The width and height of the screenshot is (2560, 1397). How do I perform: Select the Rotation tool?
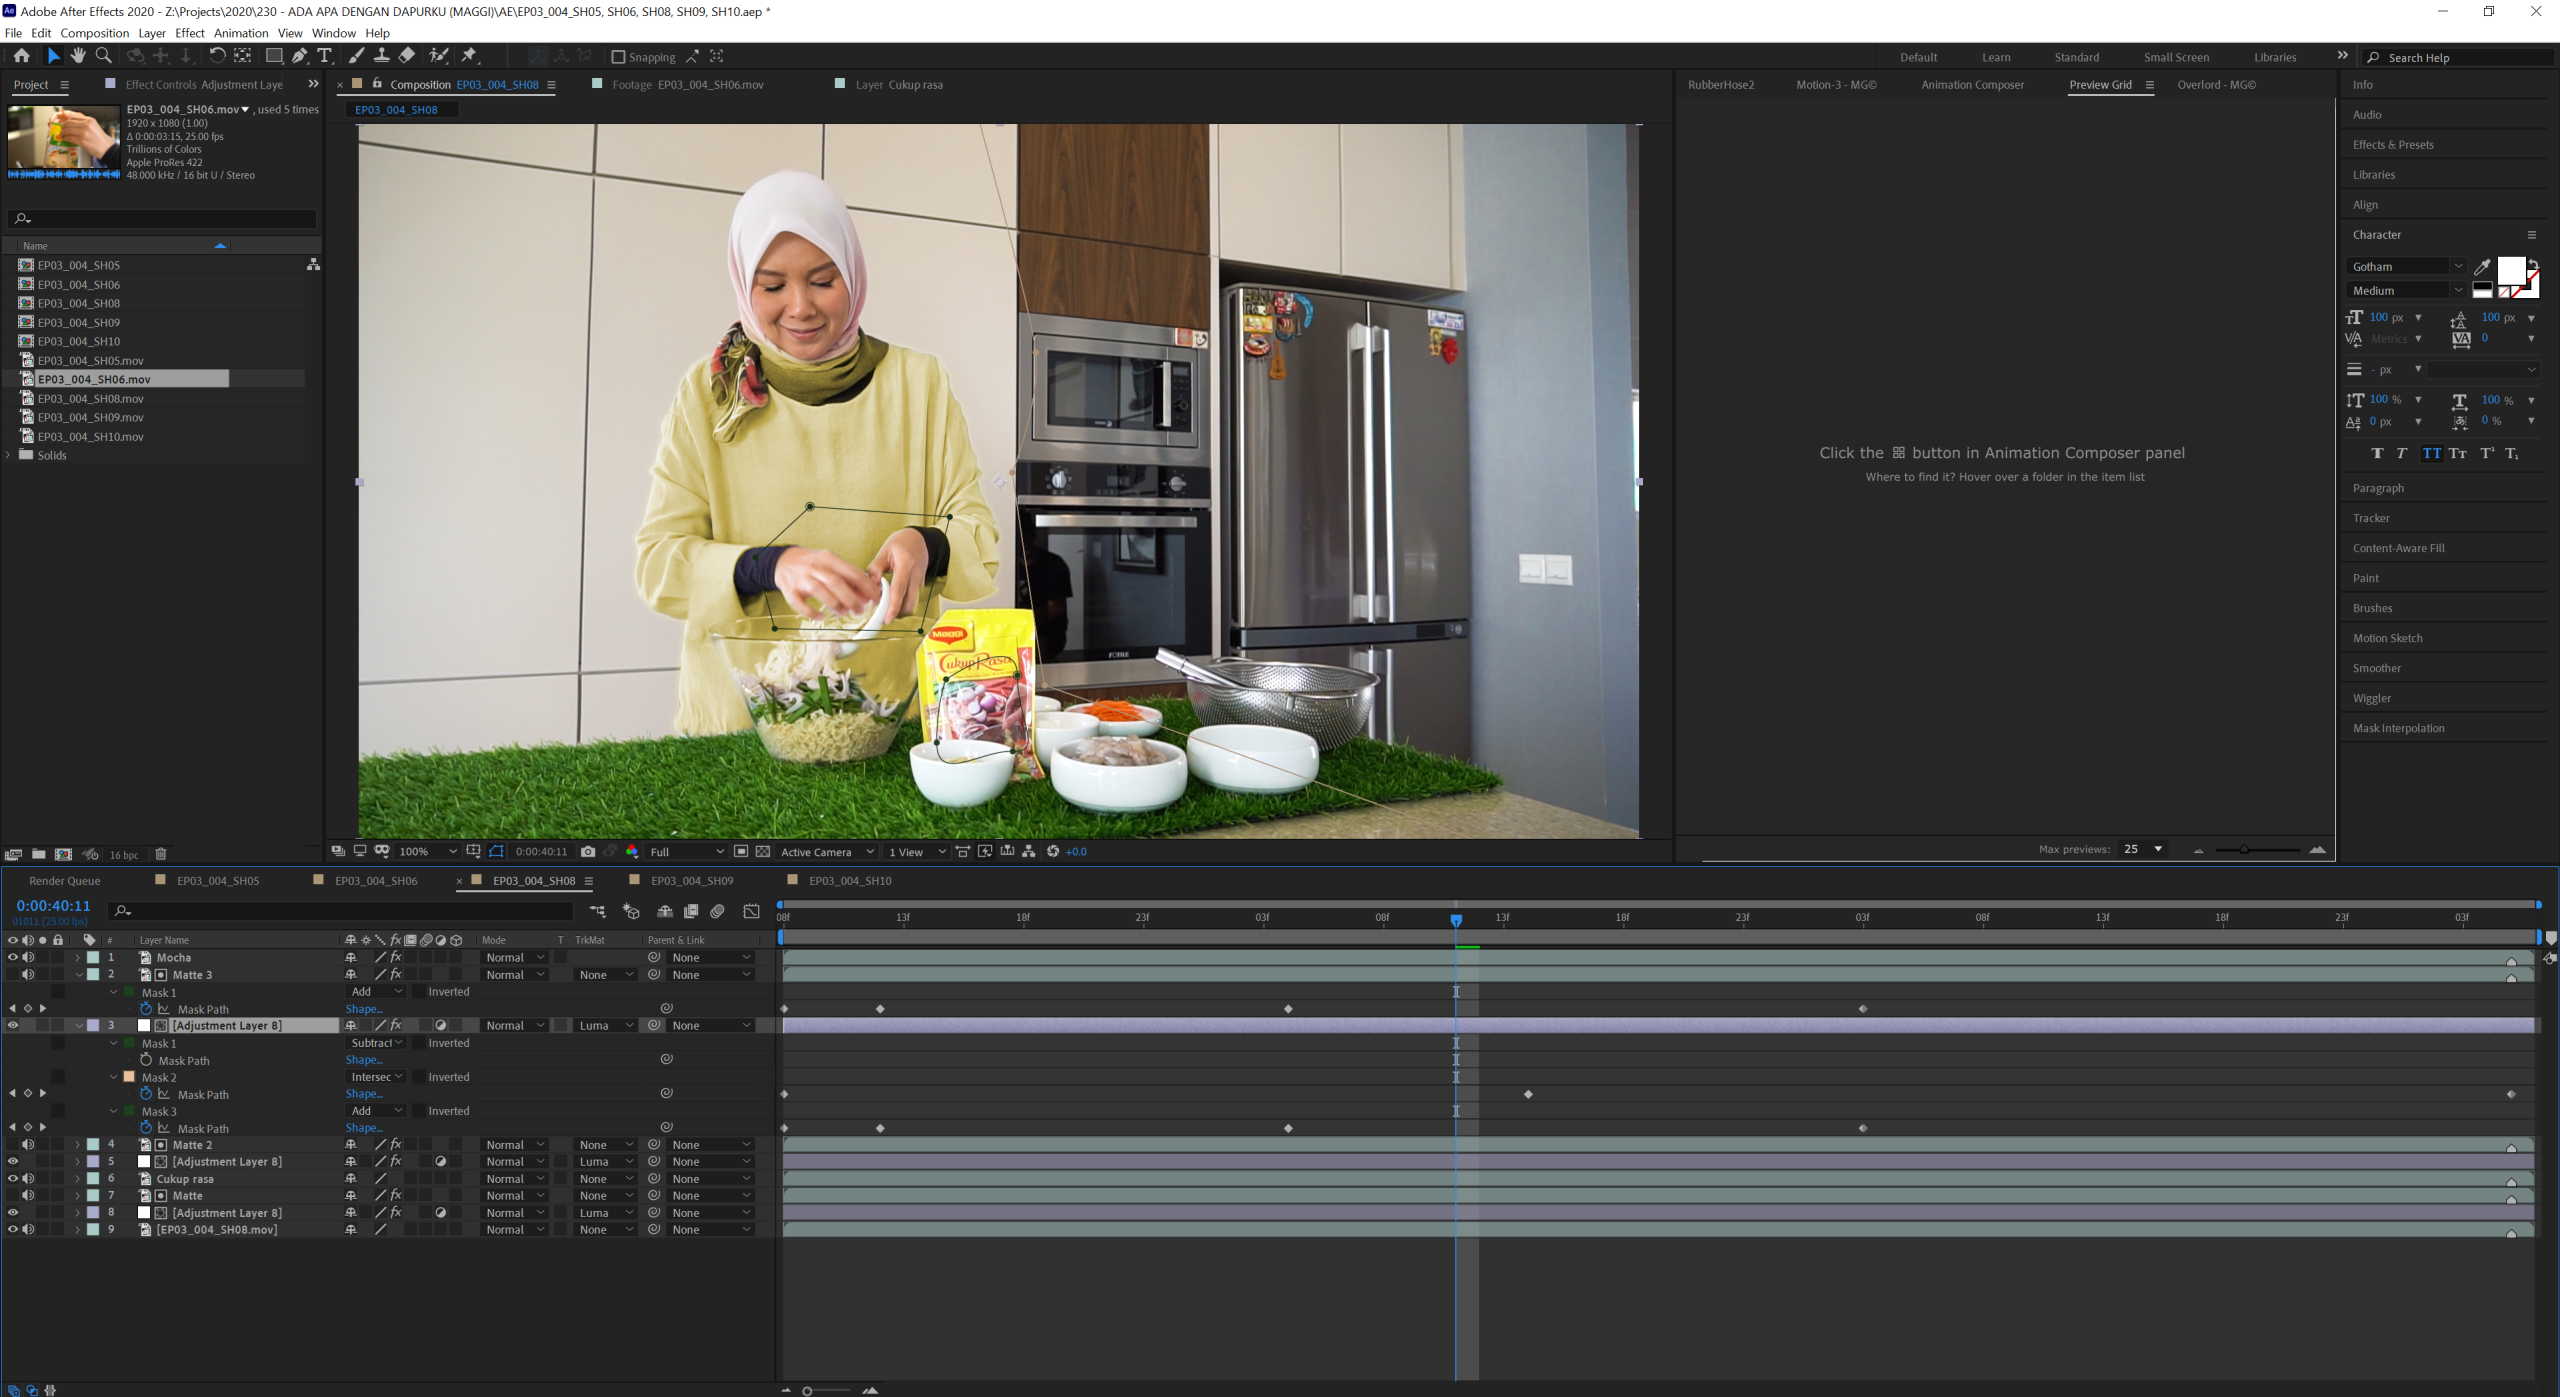click(216, 56)
